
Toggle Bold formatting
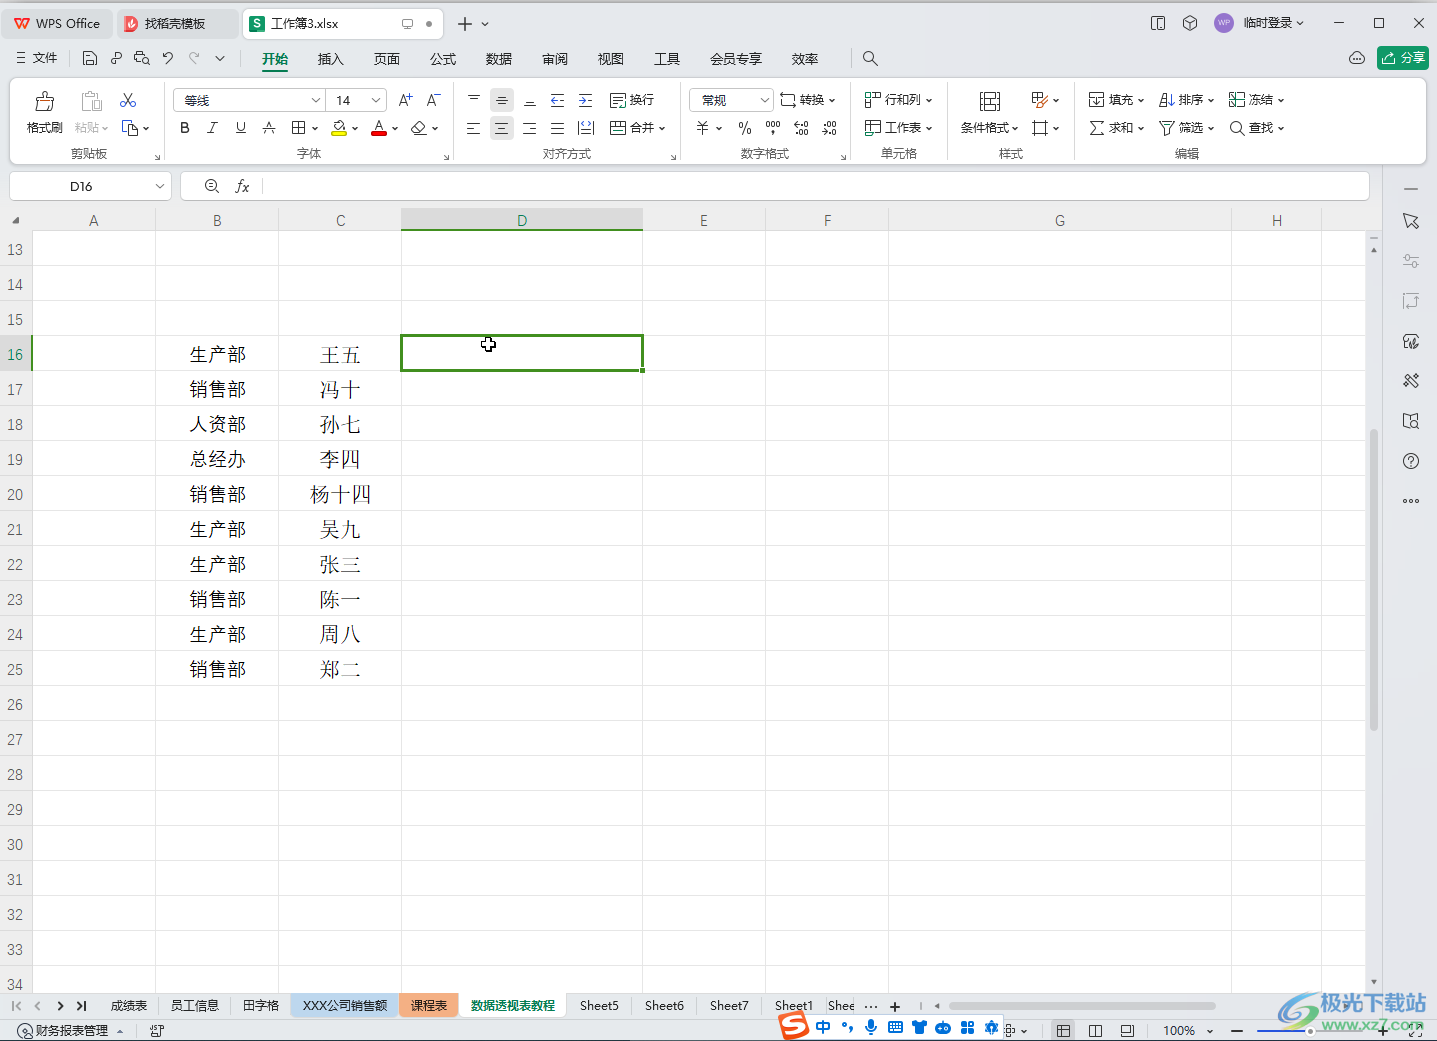[185, 128]
